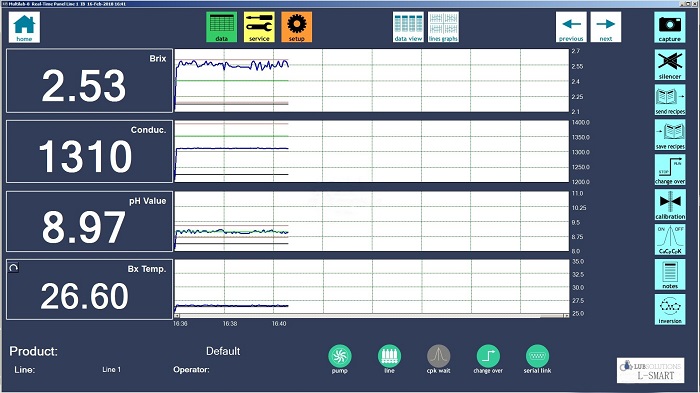
Task: Open the notes panel
Action: point(670,274)
